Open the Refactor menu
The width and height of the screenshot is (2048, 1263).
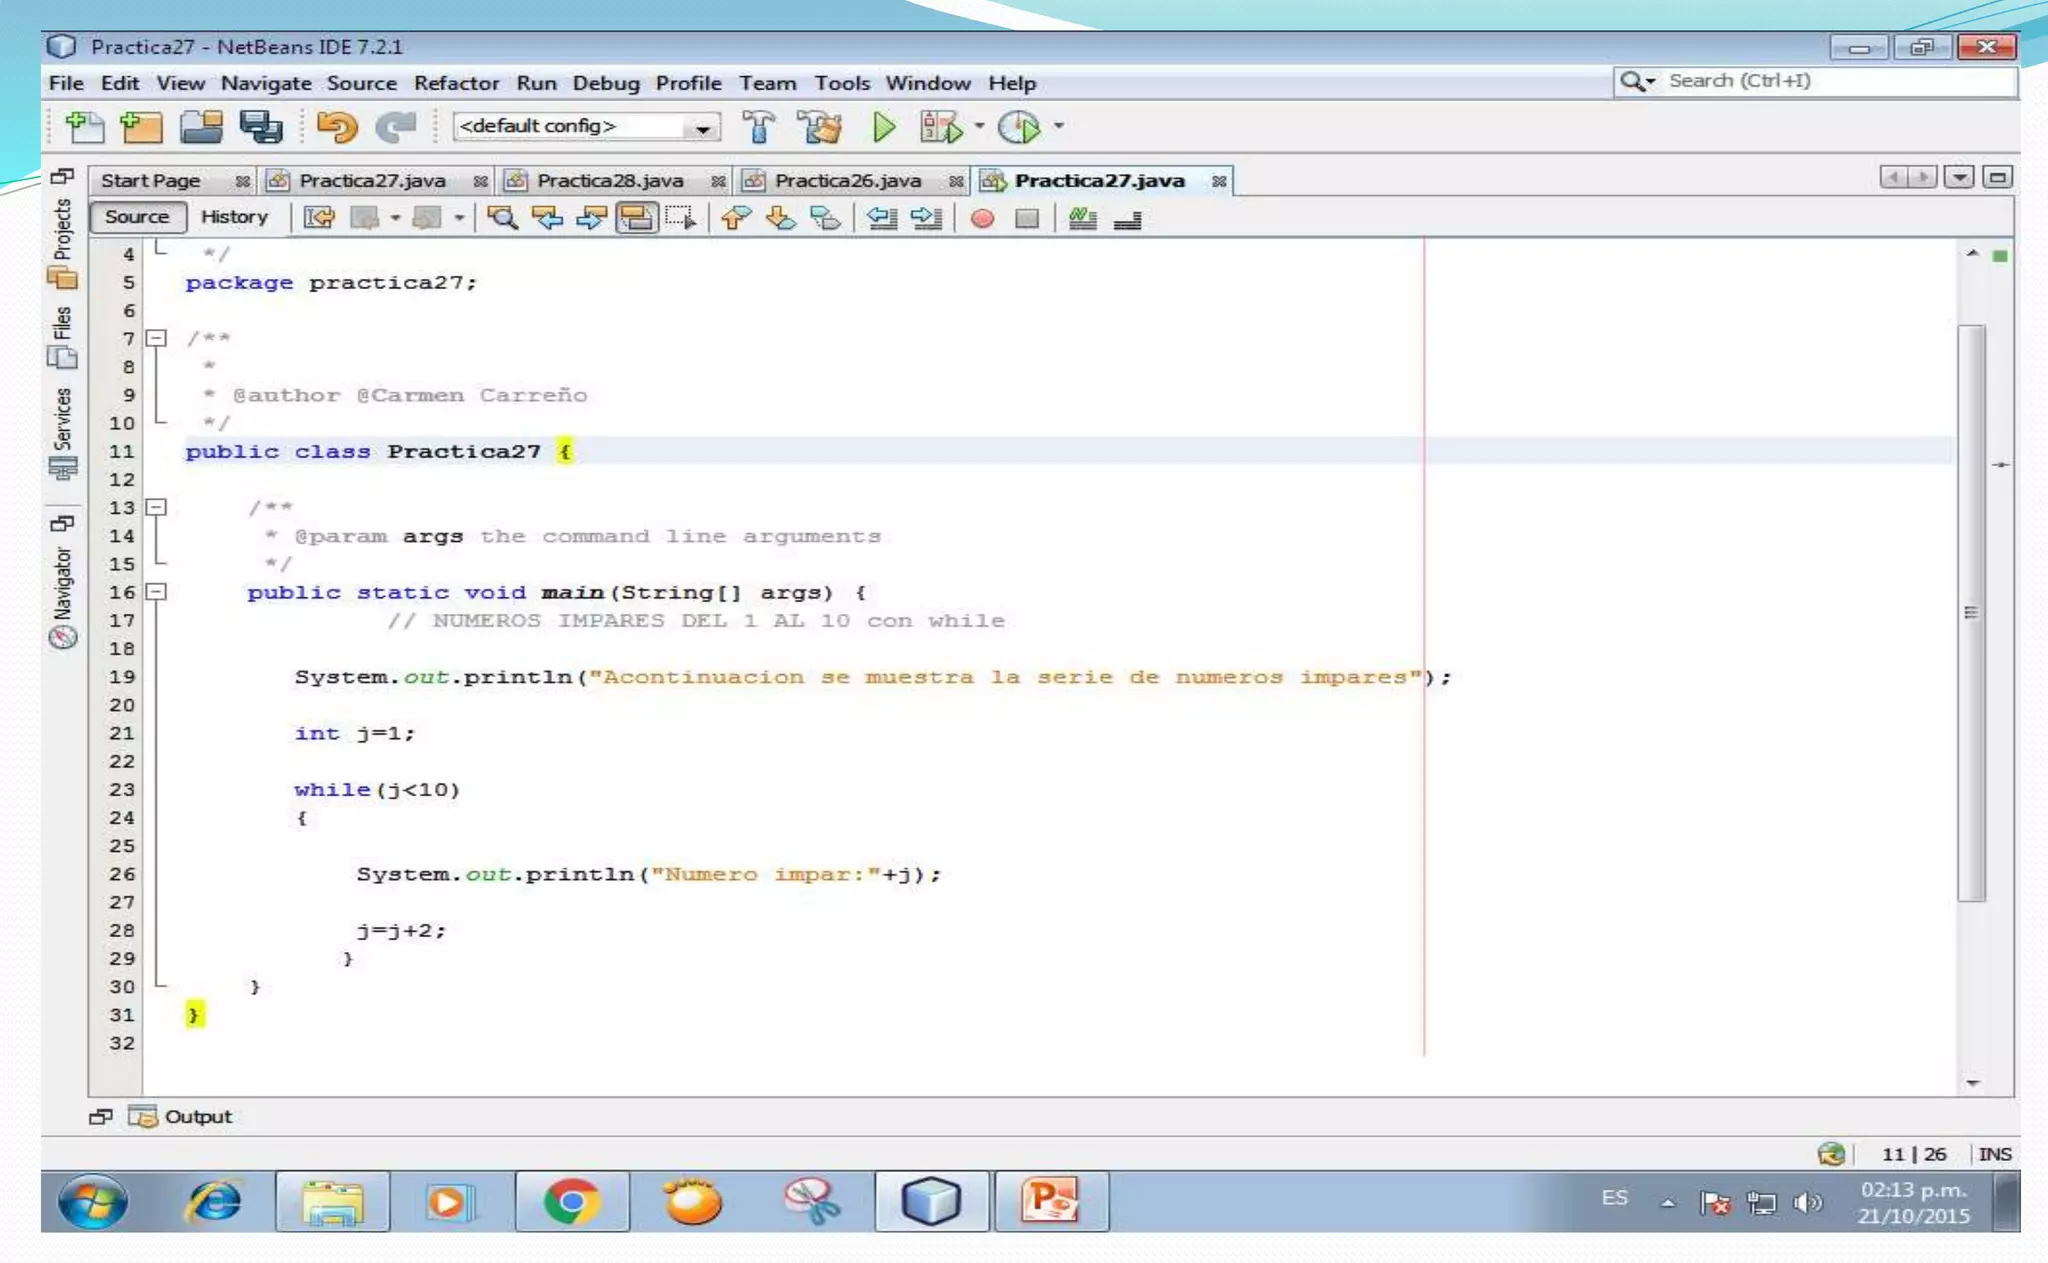pos(456,83)
